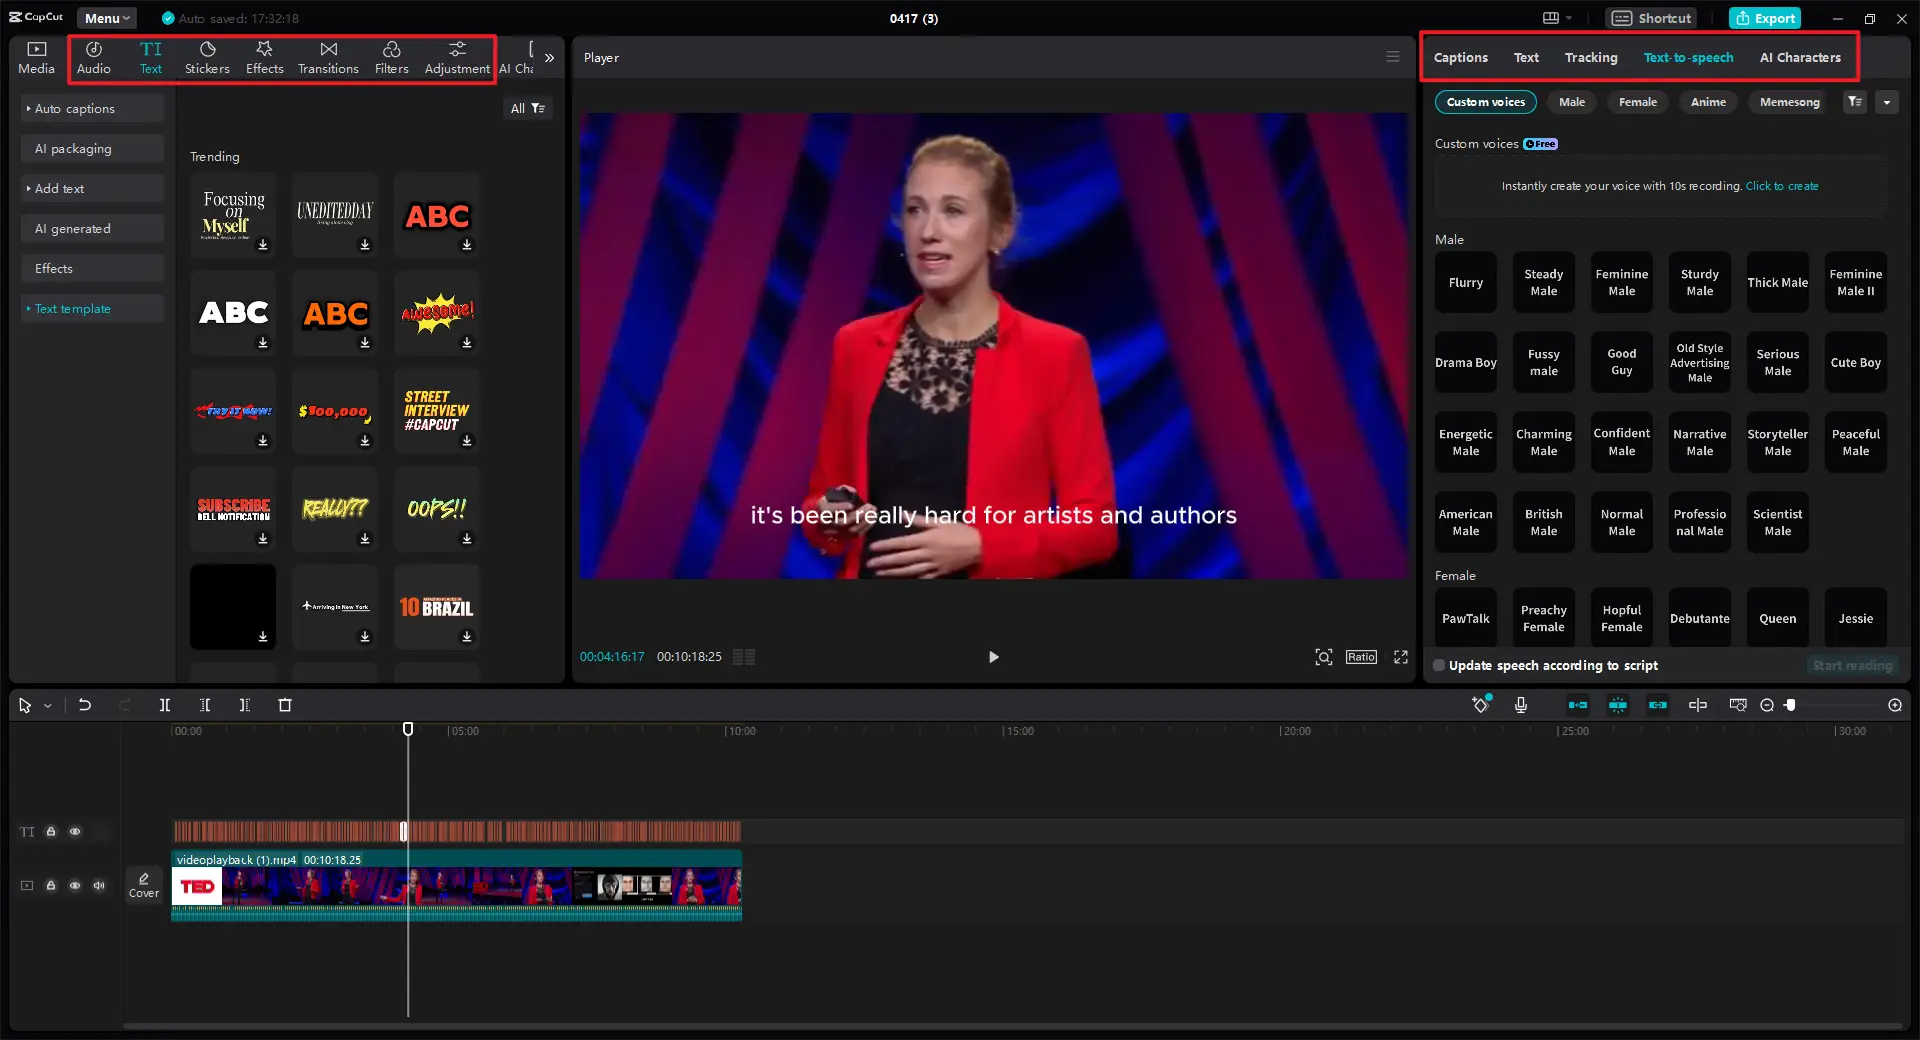
Task: Export the project
Action: (x=1766, y=18)
